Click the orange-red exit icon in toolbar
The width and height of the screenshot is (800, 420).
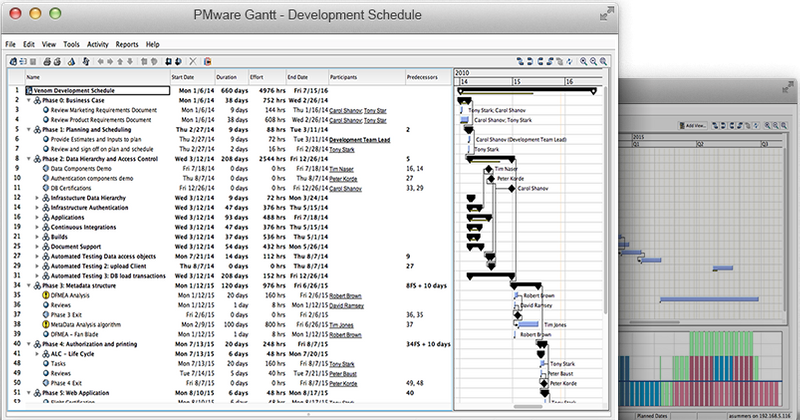tap(208, 61)
